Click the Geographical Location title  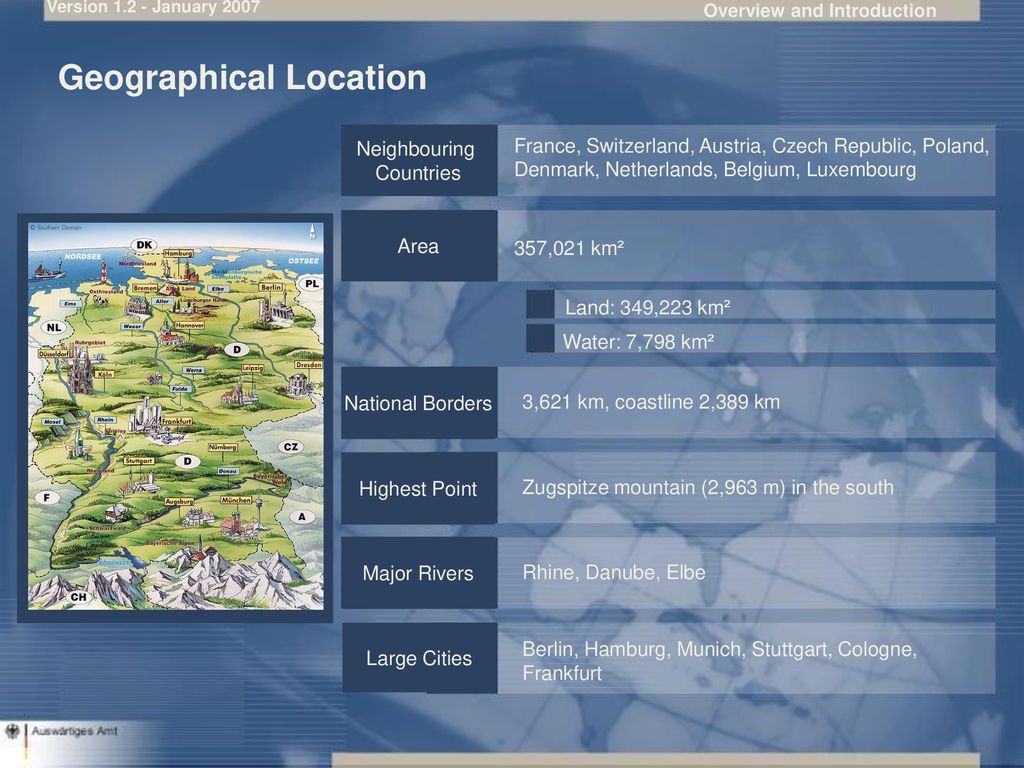pyautogui.click(x=242, y=78)
